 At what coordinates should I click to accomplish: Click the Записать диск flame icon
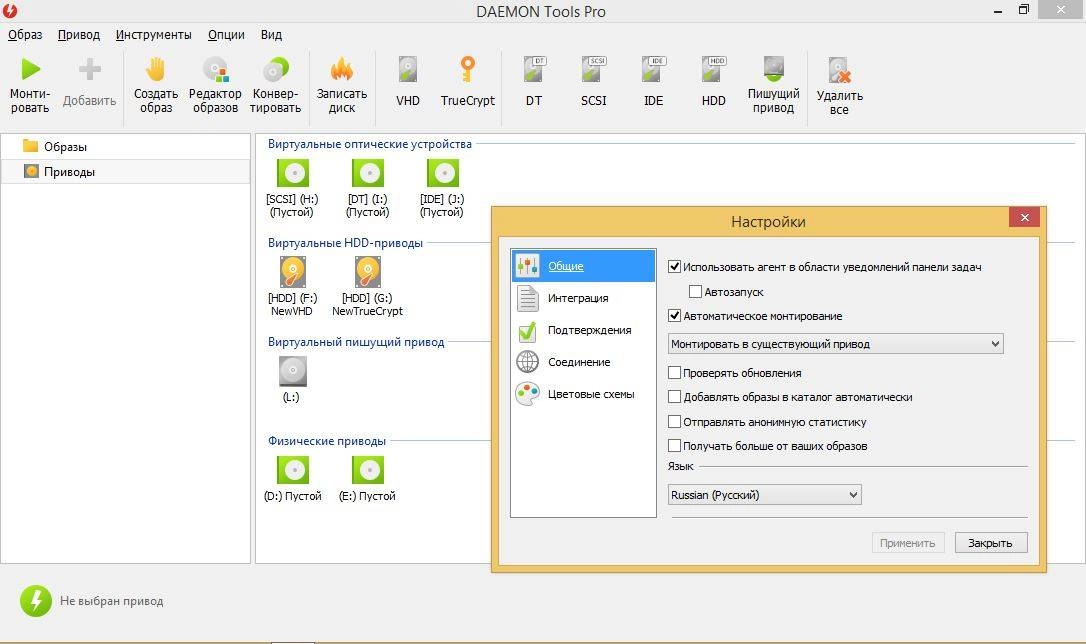click(341, 69)
